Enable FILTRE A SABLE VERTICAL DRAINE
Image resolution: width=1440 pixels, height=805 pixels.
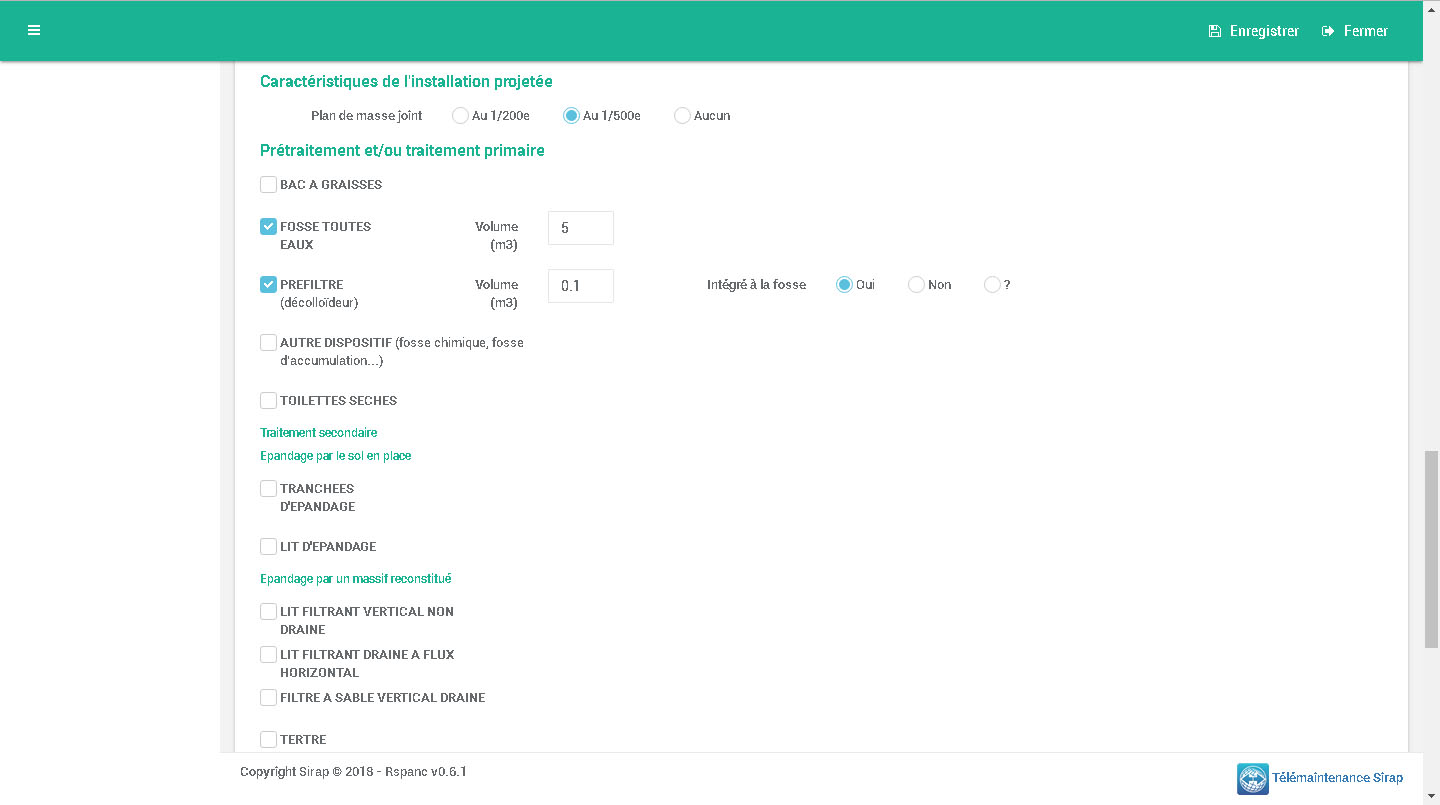pyautogui.click(x=268, y=698)
